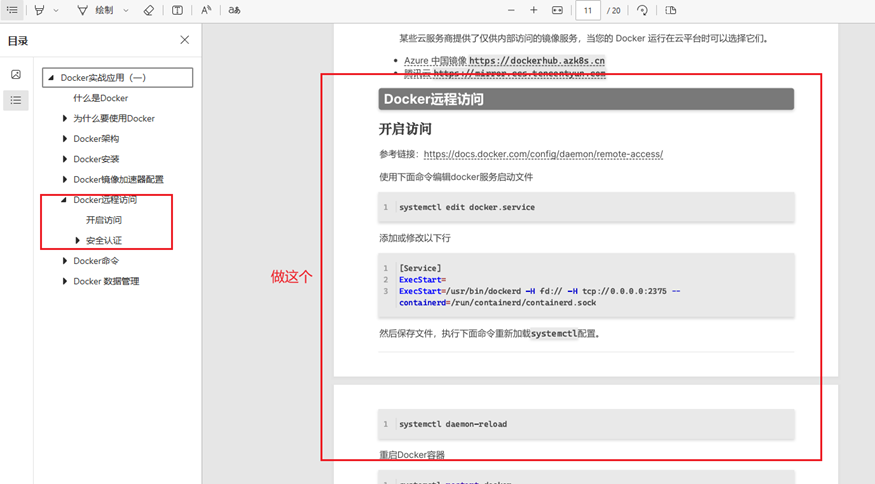Screen dimensions: 875x484
Task: Select Docker架构 outline entry text
Action: (x=96, y=138)
